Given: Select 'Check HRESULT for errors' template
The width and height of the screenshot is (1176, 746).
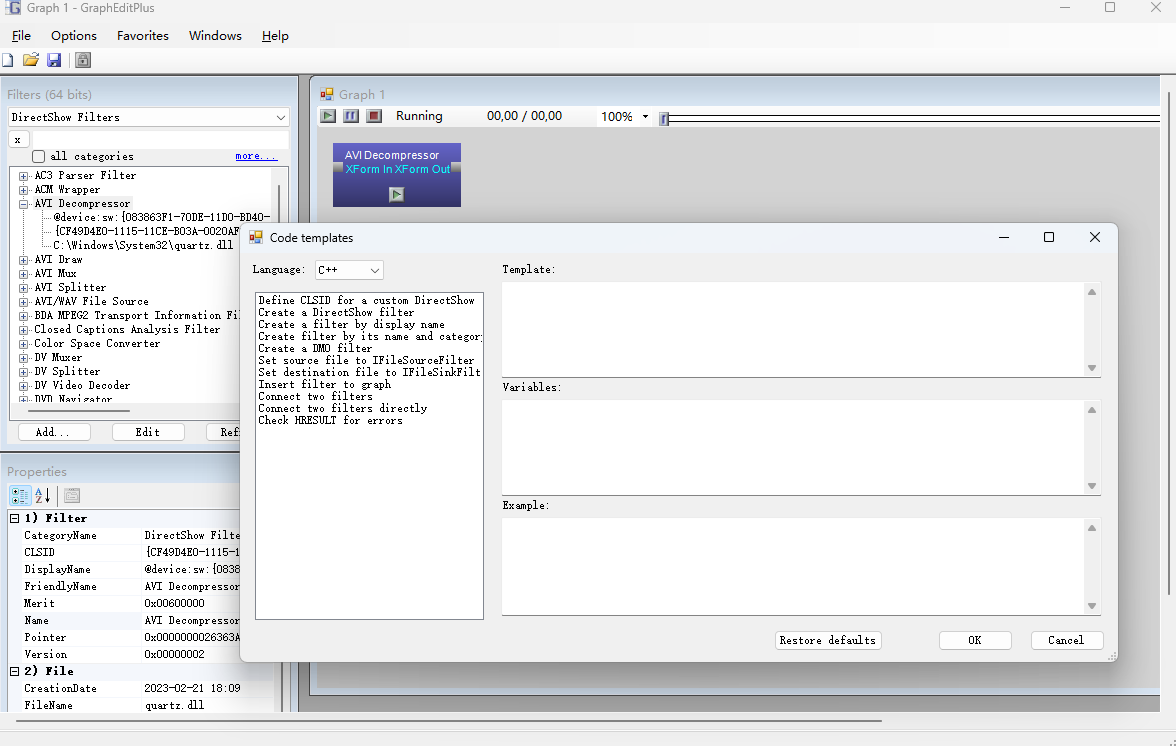Looking at the screenshot, I should click(x=330, y=421).
